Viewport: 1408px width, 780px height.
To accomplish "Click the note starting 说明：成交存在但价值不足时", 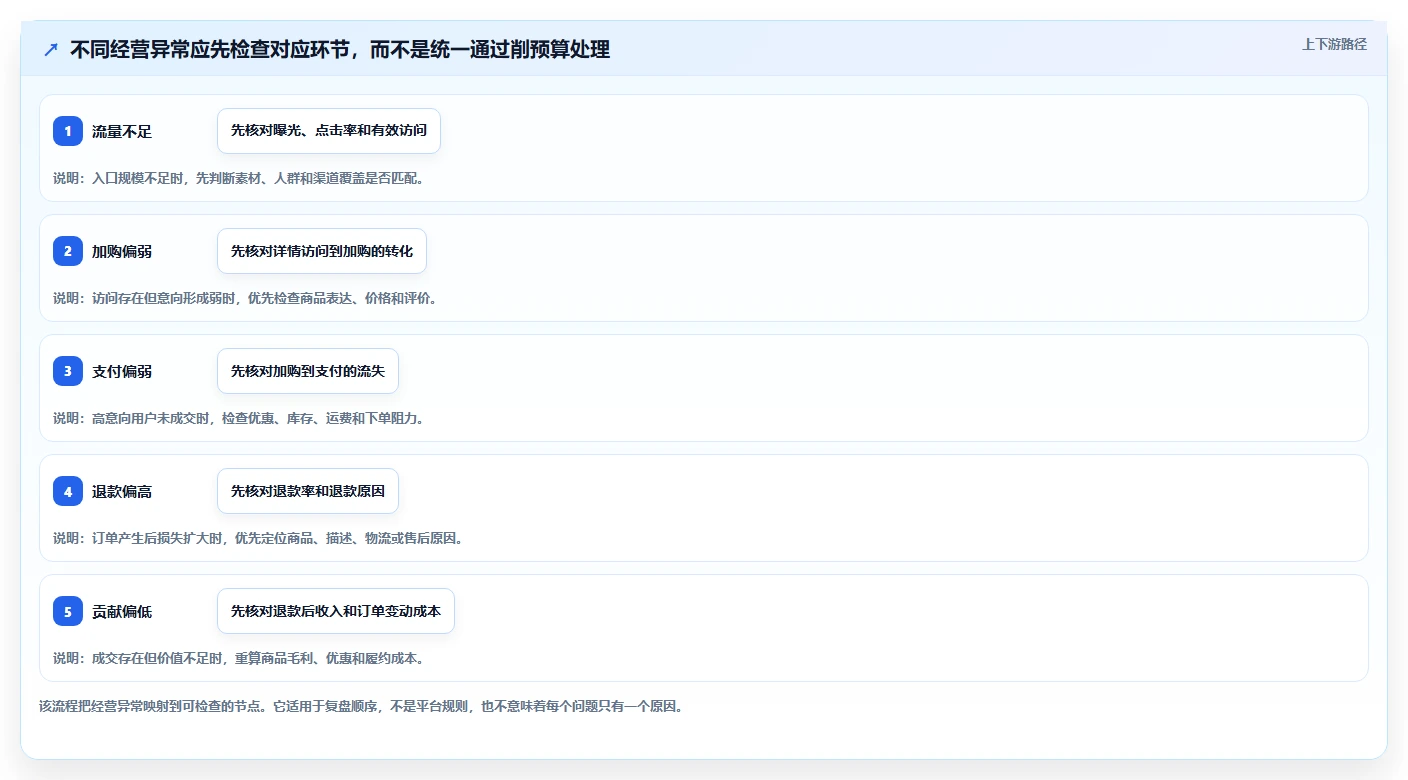I will click(x=238, y=658).
